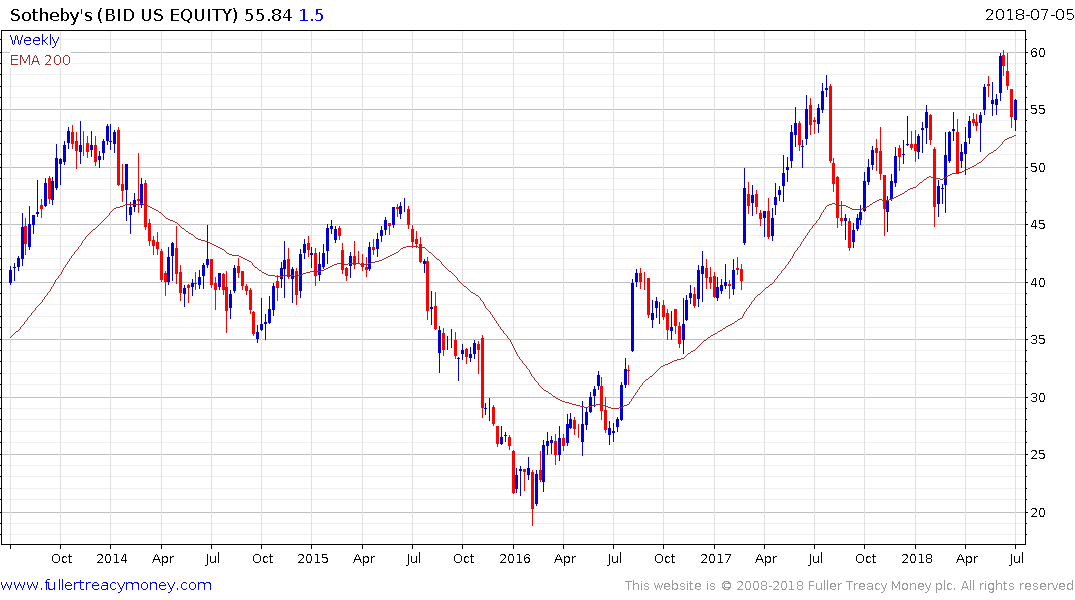Image resolution: width=1075 pixels, height=600 pixels.
Task: Select the Weekly interval label
Action: click(34, 40)
